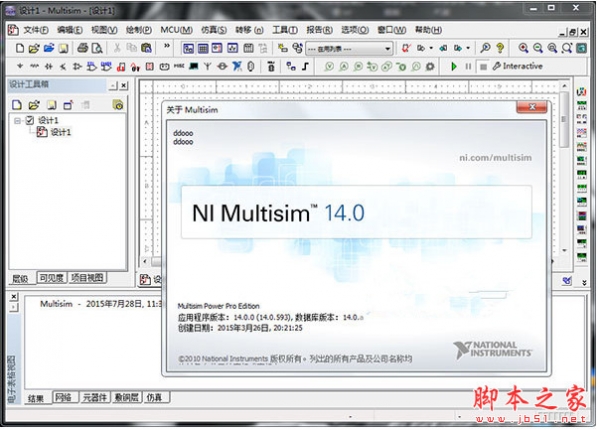Select the 层级 tab

coord(20,279)
